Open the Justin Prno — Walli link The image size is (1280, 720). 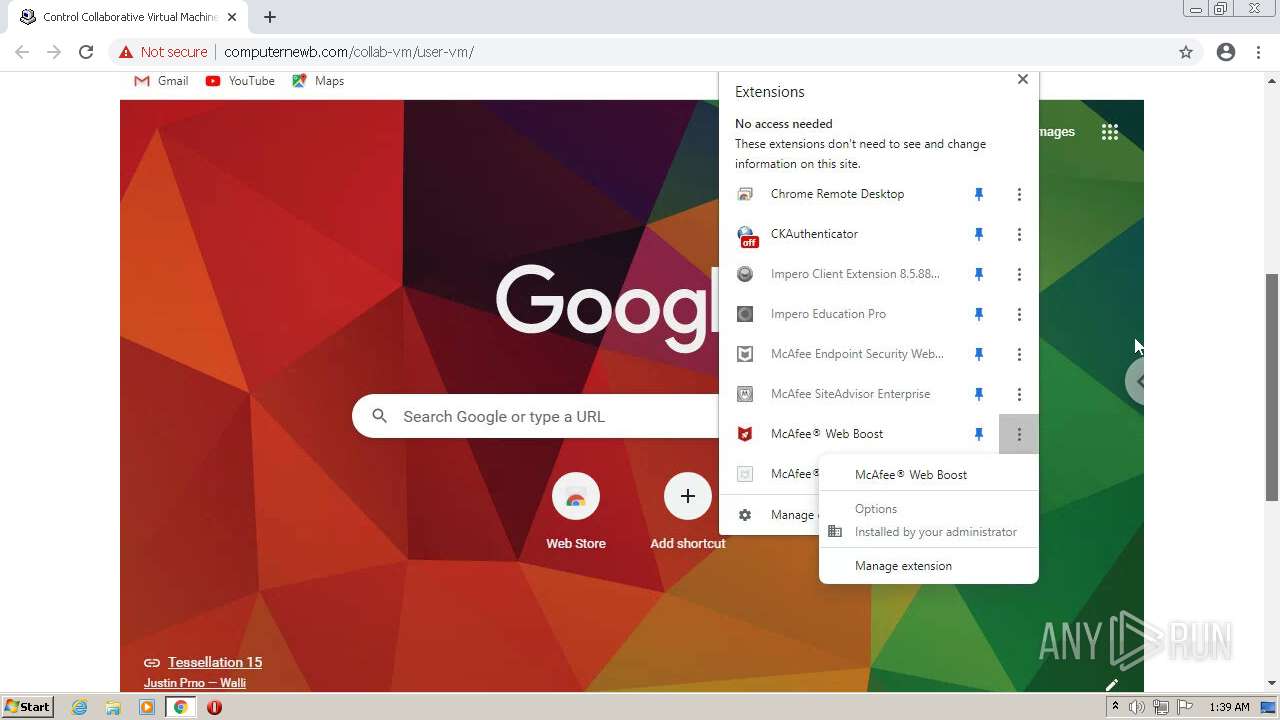tap(195, 683)
